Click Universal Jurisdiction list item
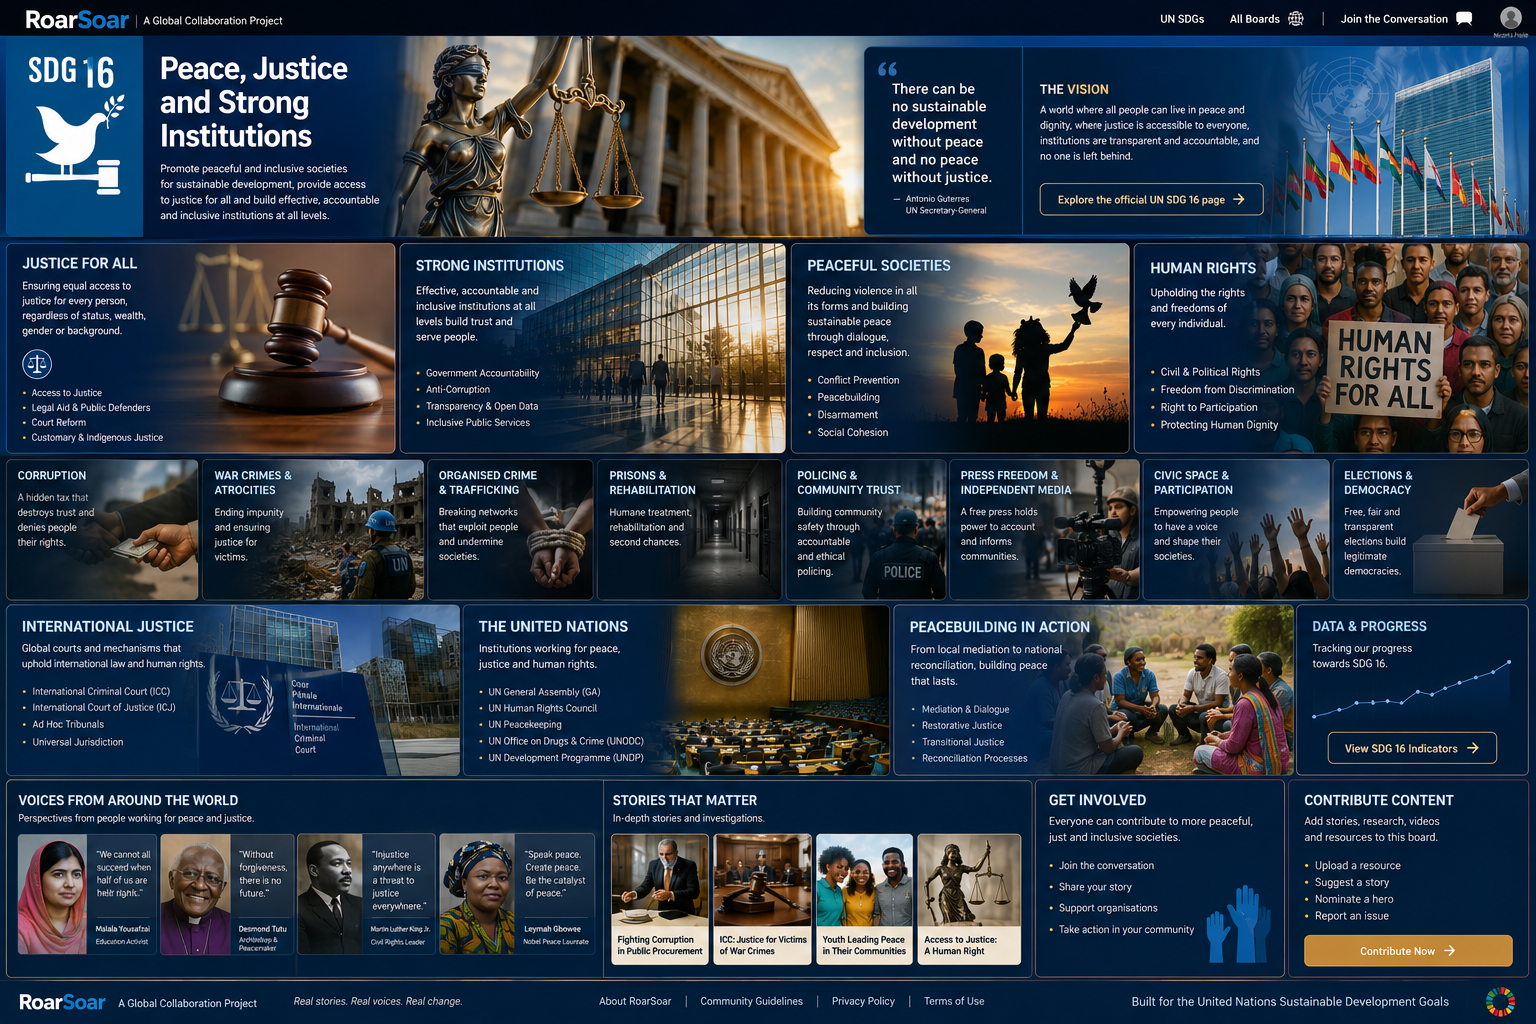Image resolution: width=1536 pixels, height=1024 pixels. pyautogui.click(x=78, y=742)
